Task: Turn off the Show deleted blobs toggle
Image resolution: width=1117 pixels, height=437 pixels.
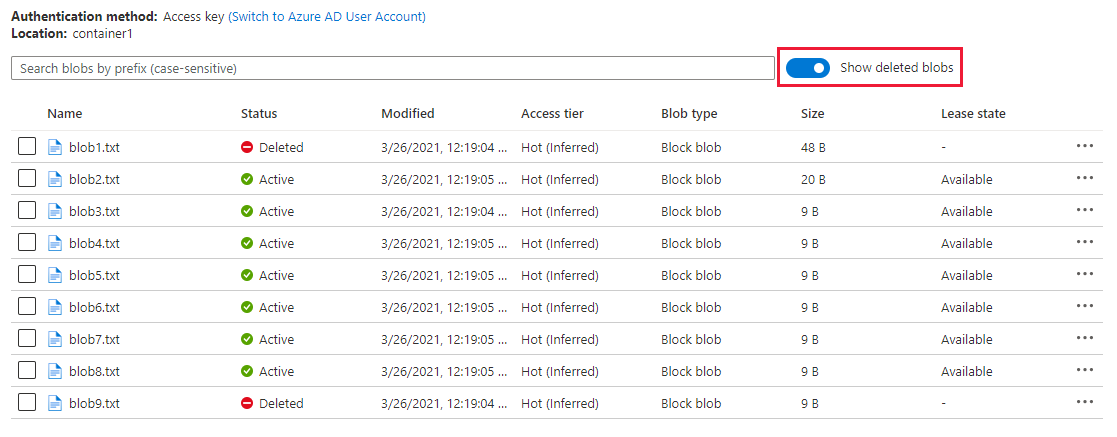Action: 808,68
